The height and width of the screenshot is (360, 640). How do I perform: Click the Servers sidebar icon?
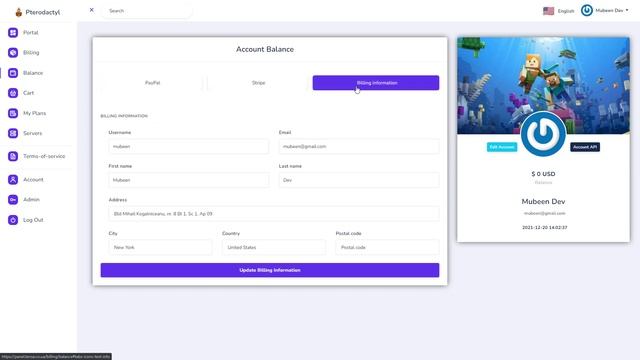click(x=13, y=133)
